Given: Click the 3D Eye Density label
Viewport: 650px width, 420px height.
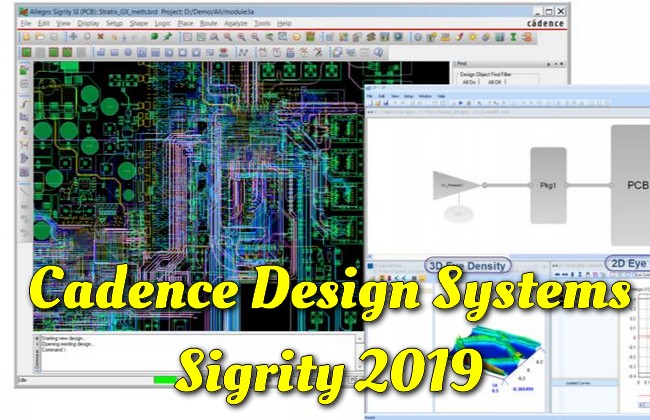Looking at the screenshot, I should 468,266.
